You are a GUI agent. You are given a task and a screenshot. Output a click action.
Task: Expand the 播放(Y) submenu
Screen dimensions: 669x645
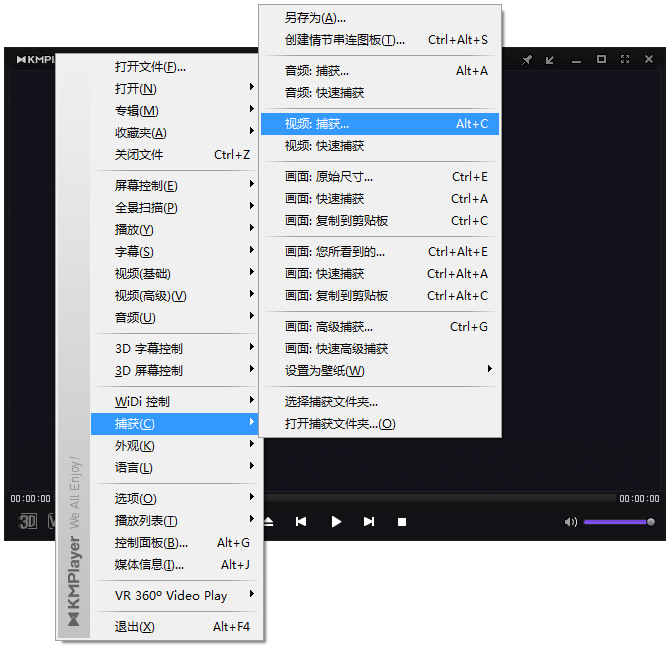tap(175, 230)
